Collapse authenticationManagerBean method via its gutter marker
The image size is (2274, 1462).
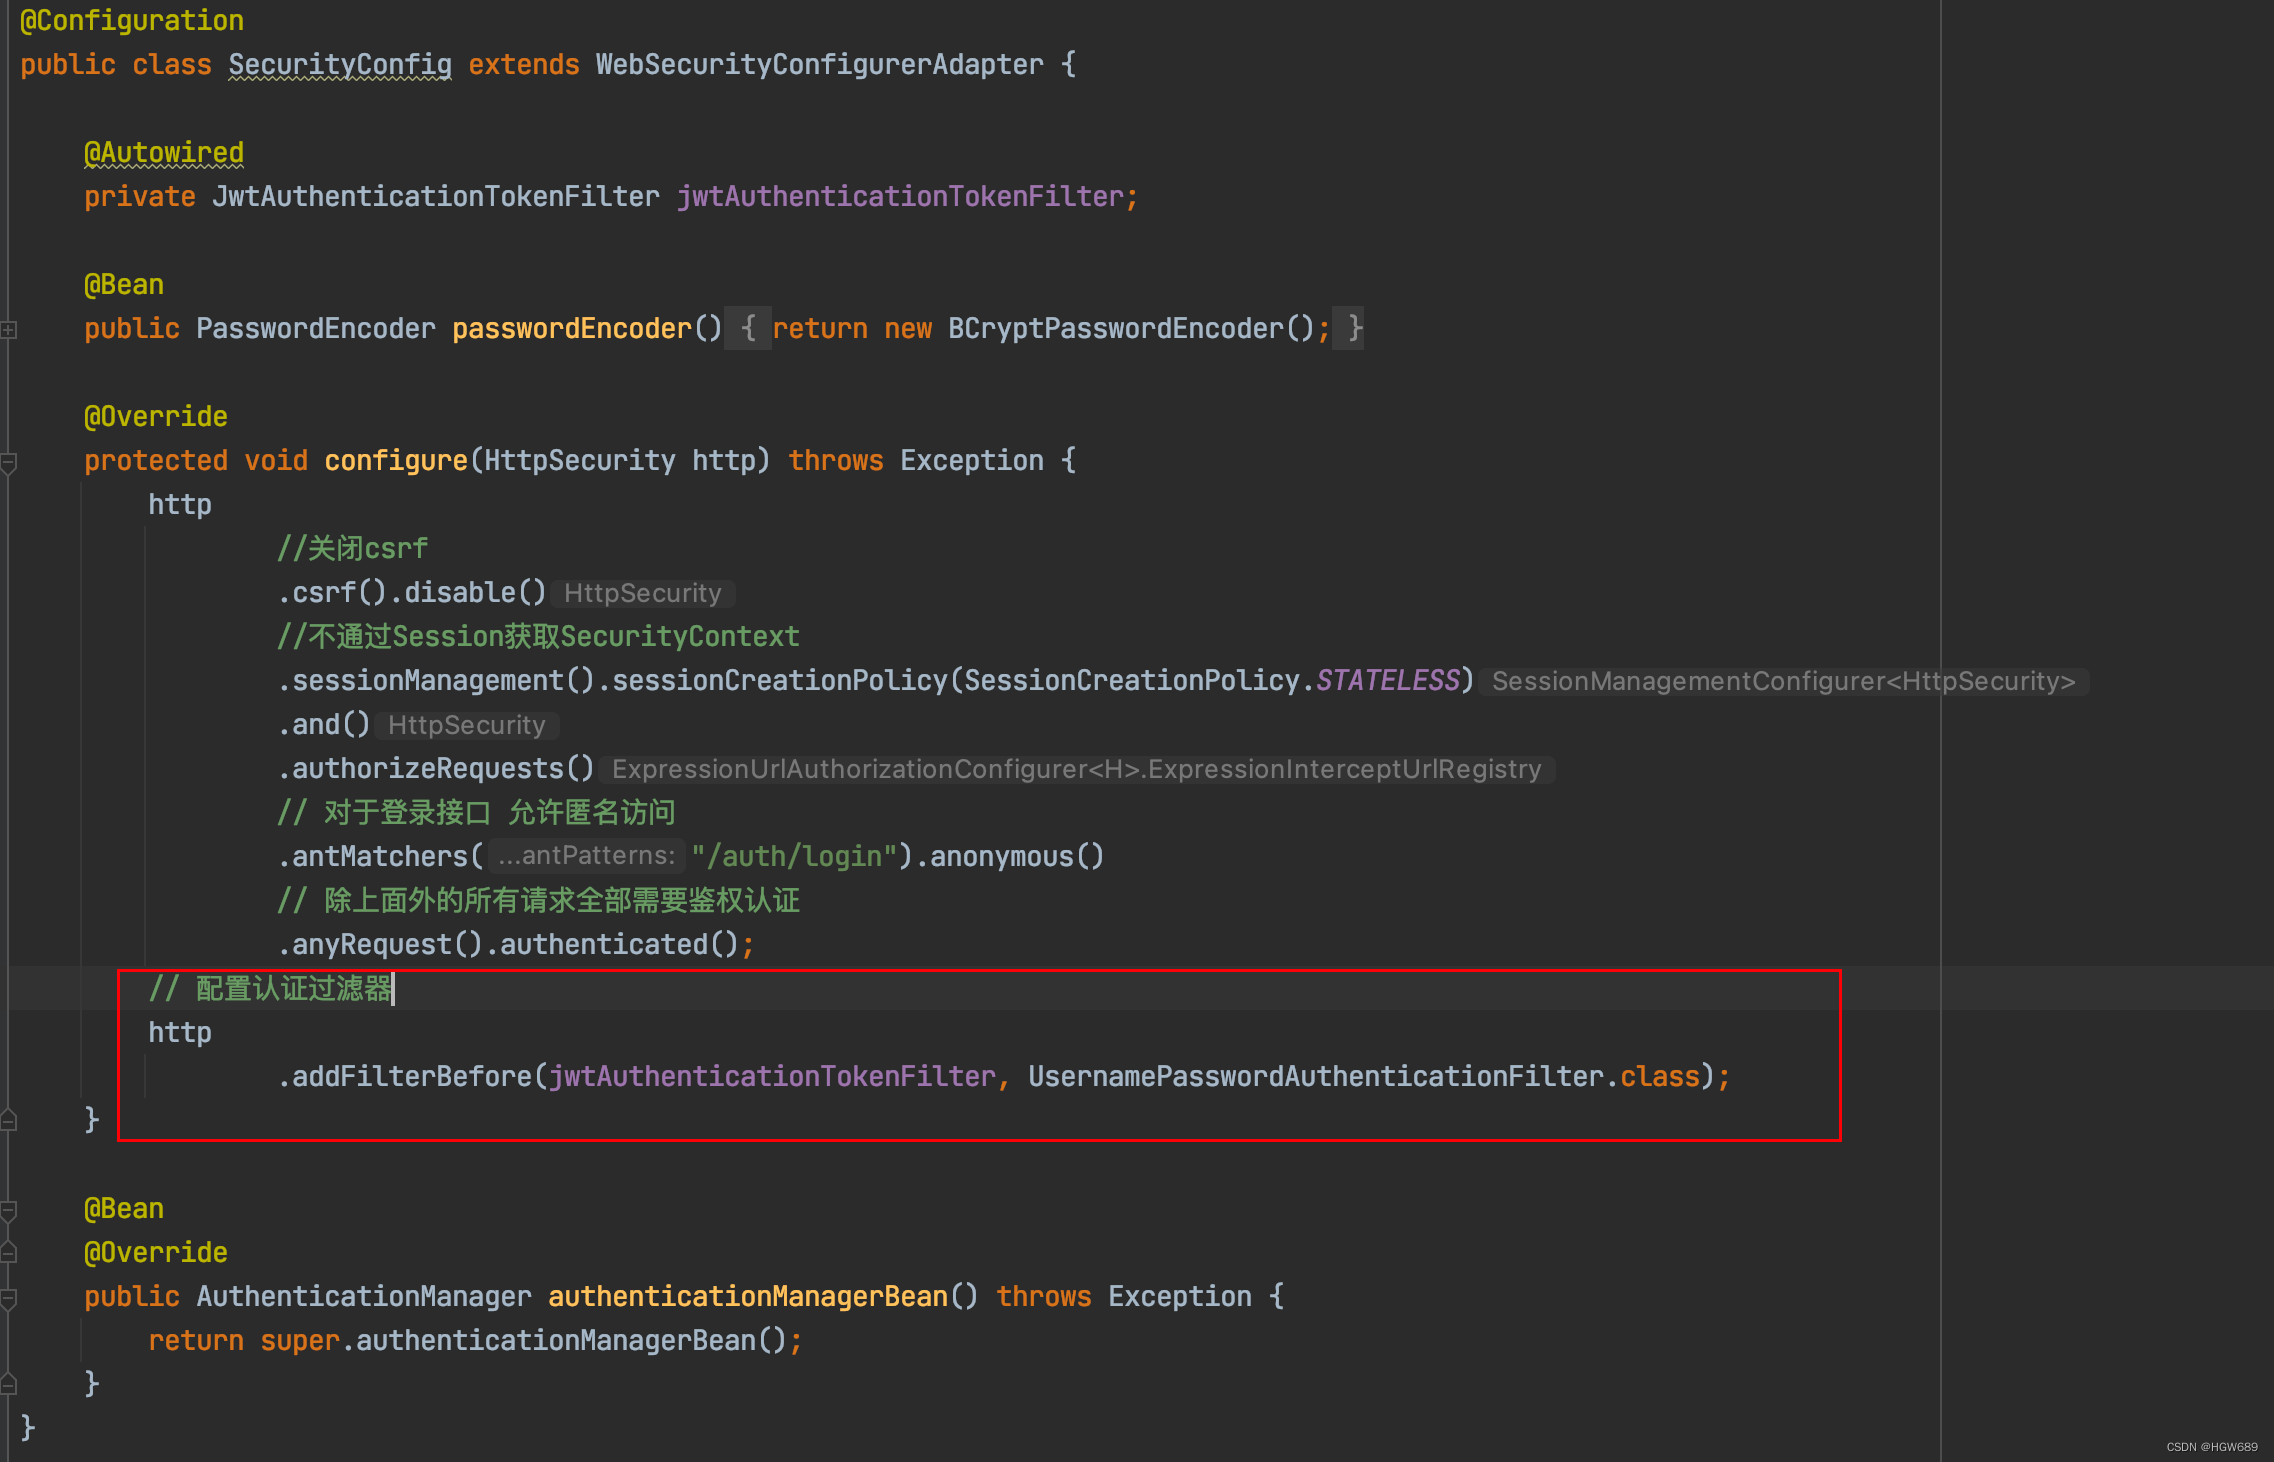(x=8, y=1298)
